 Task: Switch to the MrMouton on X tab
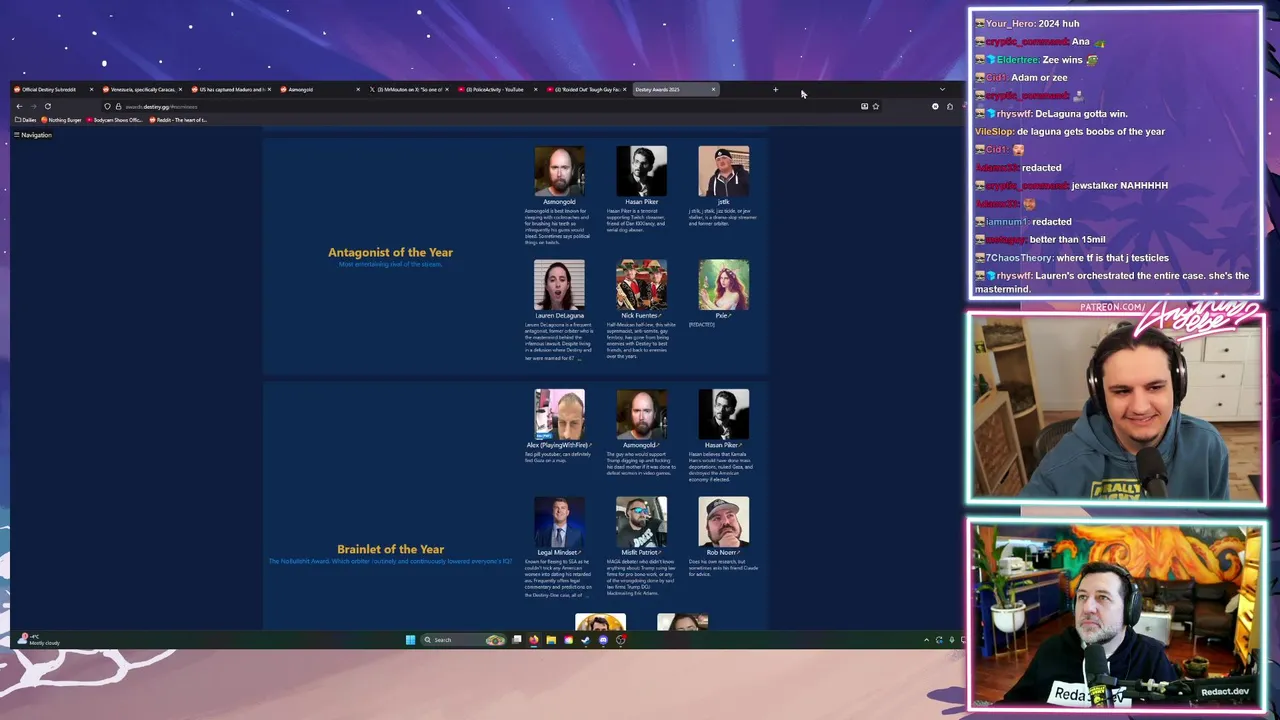point(407,90)
